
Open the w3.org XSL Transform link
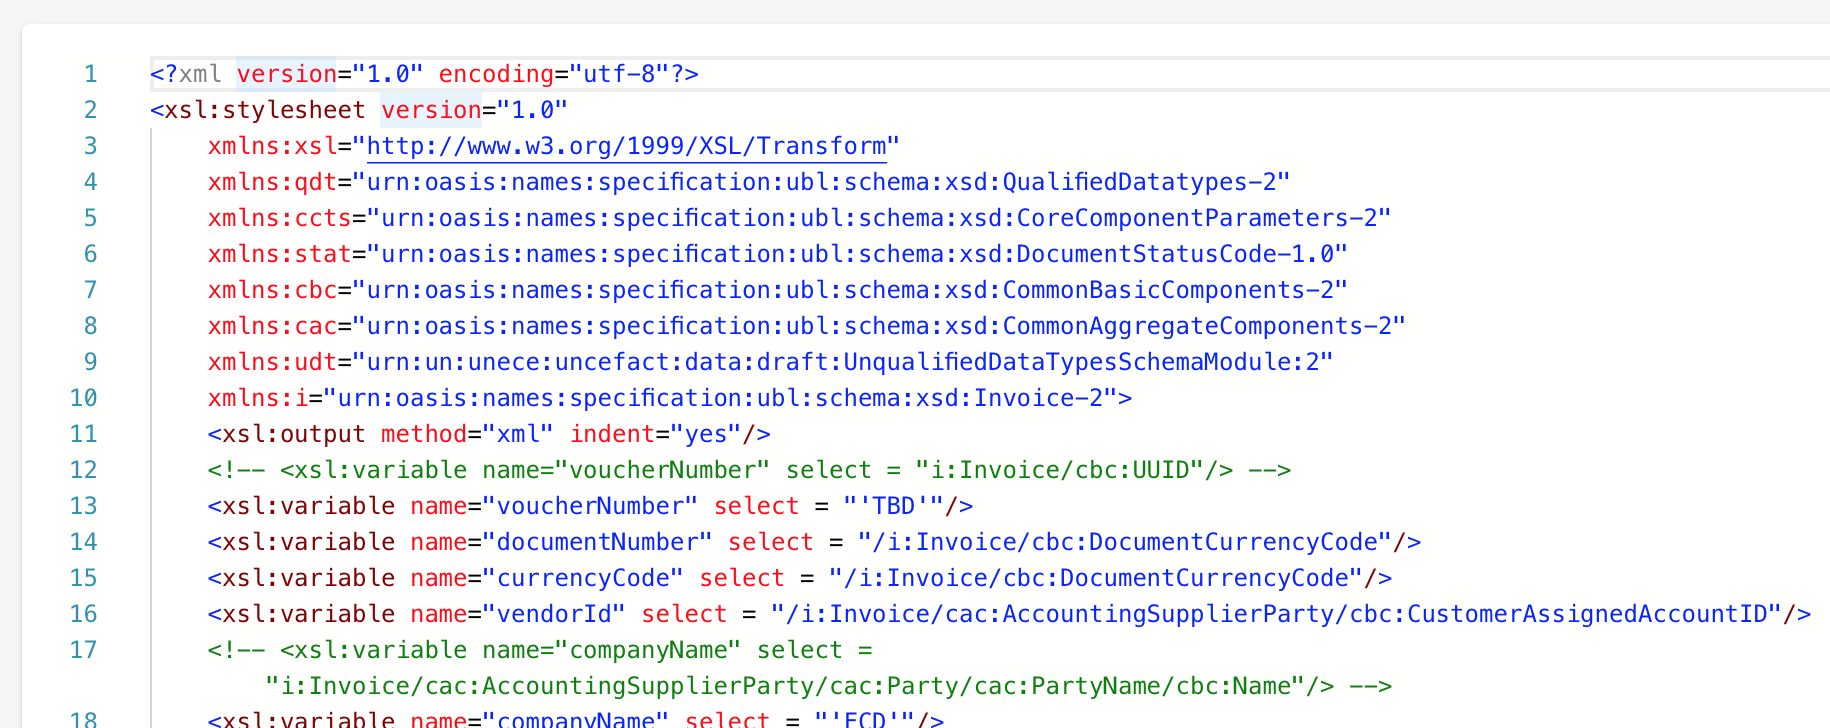(626, 146)
